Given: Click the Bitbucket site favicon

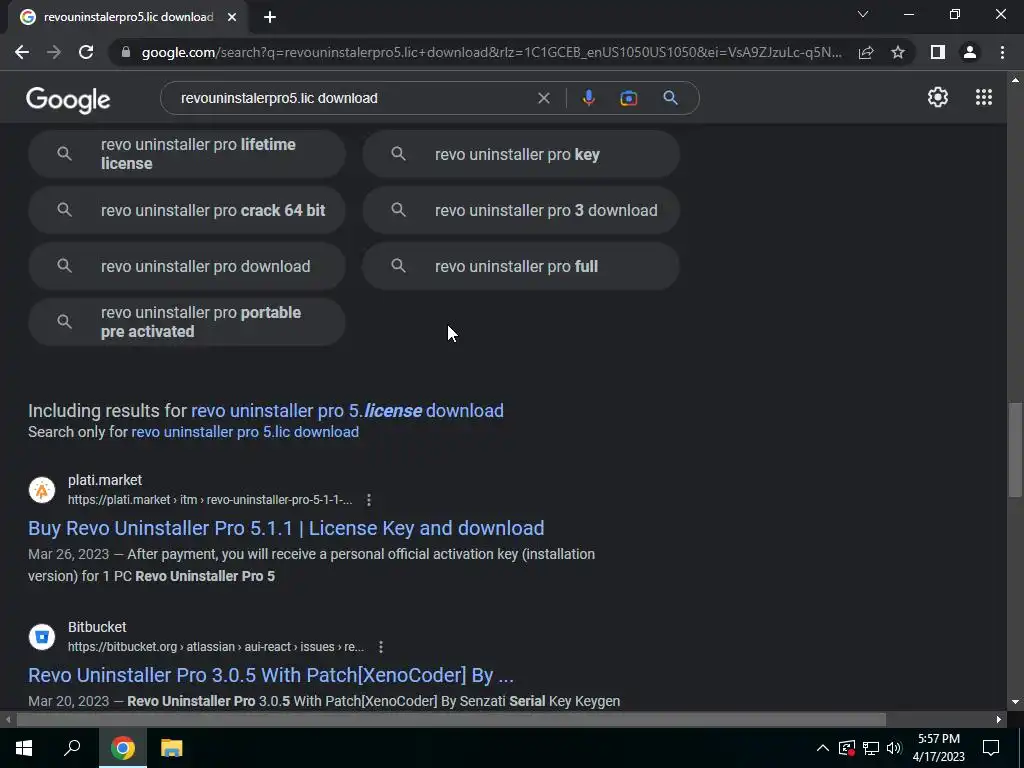Looking at the screenshot, I should (x=42, y=637).
